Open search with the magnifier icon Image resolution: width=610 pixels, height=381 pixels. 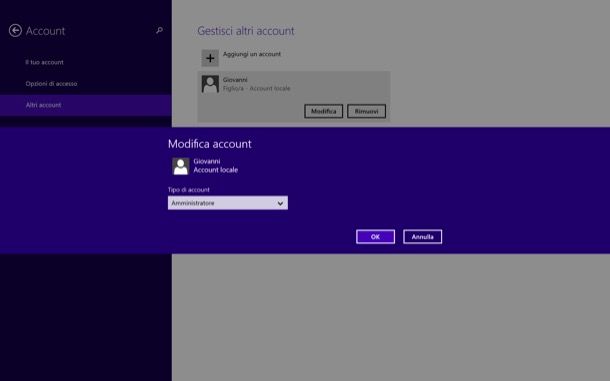pyautogui.click(x=159, y=30)
